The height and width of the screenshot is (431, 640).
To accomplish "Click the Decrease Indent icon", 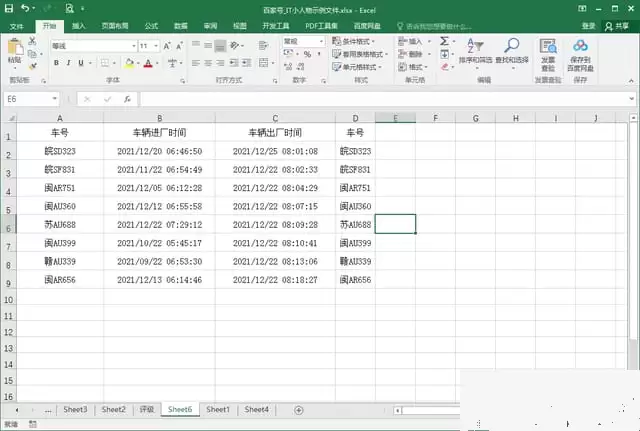I will [234, 63].
